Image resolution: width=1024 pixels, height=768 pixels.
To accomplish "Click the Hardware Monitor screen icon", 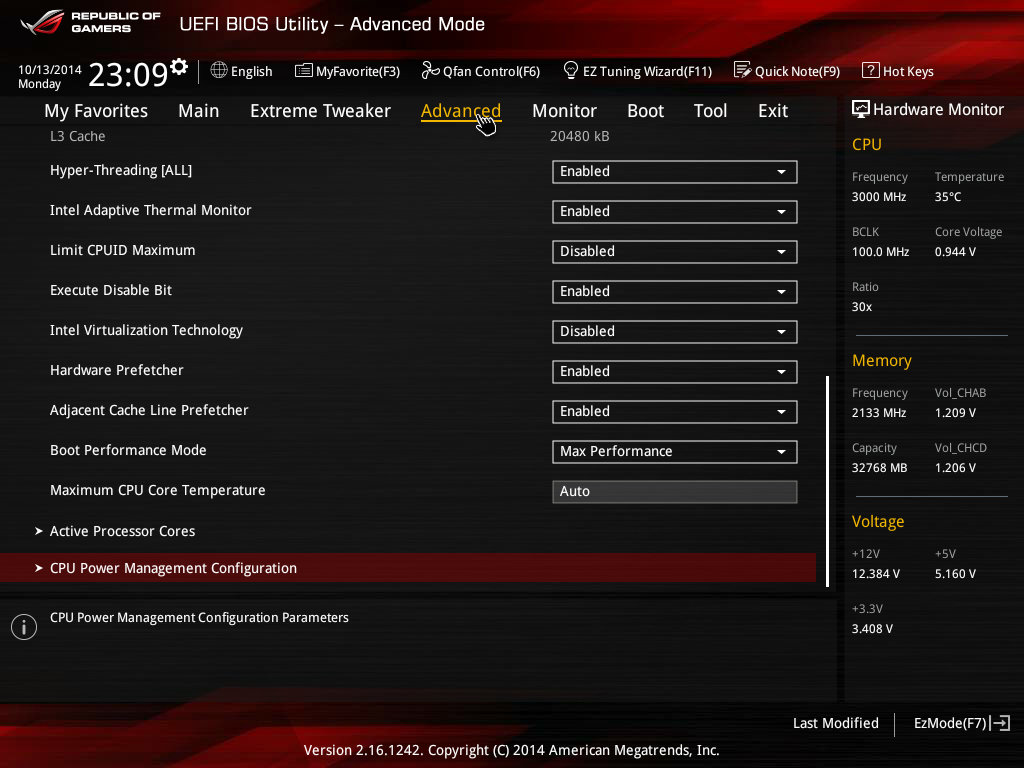I will tap(861, 109).
